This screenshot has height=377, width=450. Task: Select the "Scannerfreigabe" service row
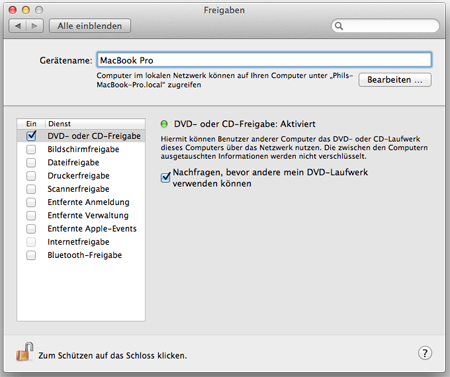(x=81, y=189)
